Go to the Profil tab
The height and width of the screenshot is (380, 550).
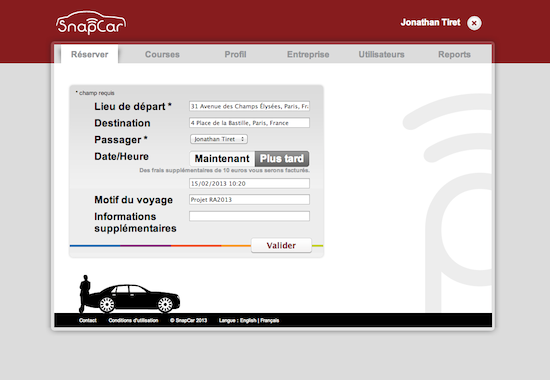pyautogui.click(x=235, y=54)
